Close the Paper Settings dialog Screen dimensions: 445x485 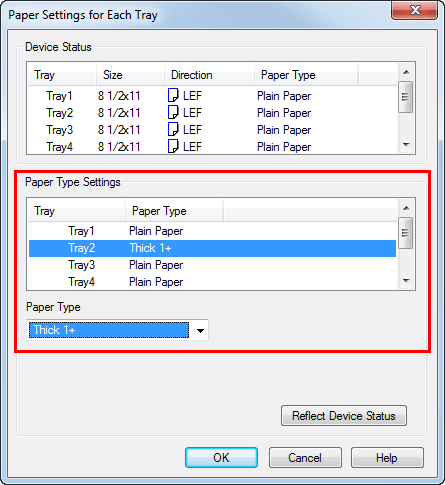click(x=415, y=11)
